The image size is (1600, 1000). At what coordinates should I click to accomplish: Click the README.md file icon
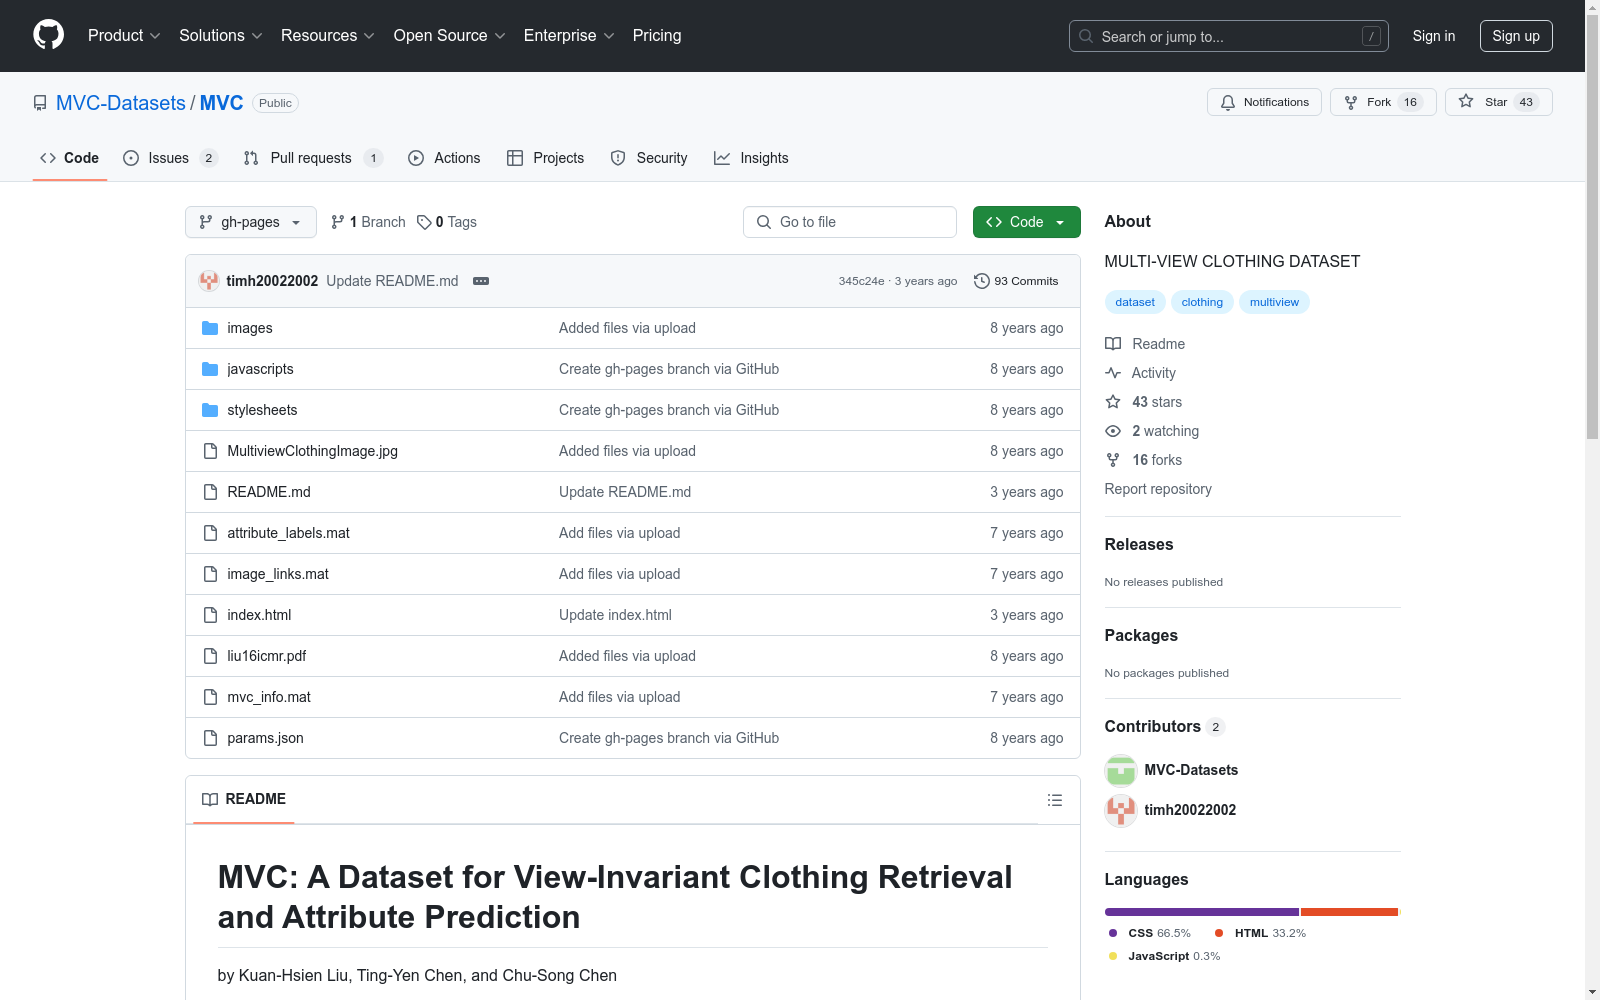point(210,492)
